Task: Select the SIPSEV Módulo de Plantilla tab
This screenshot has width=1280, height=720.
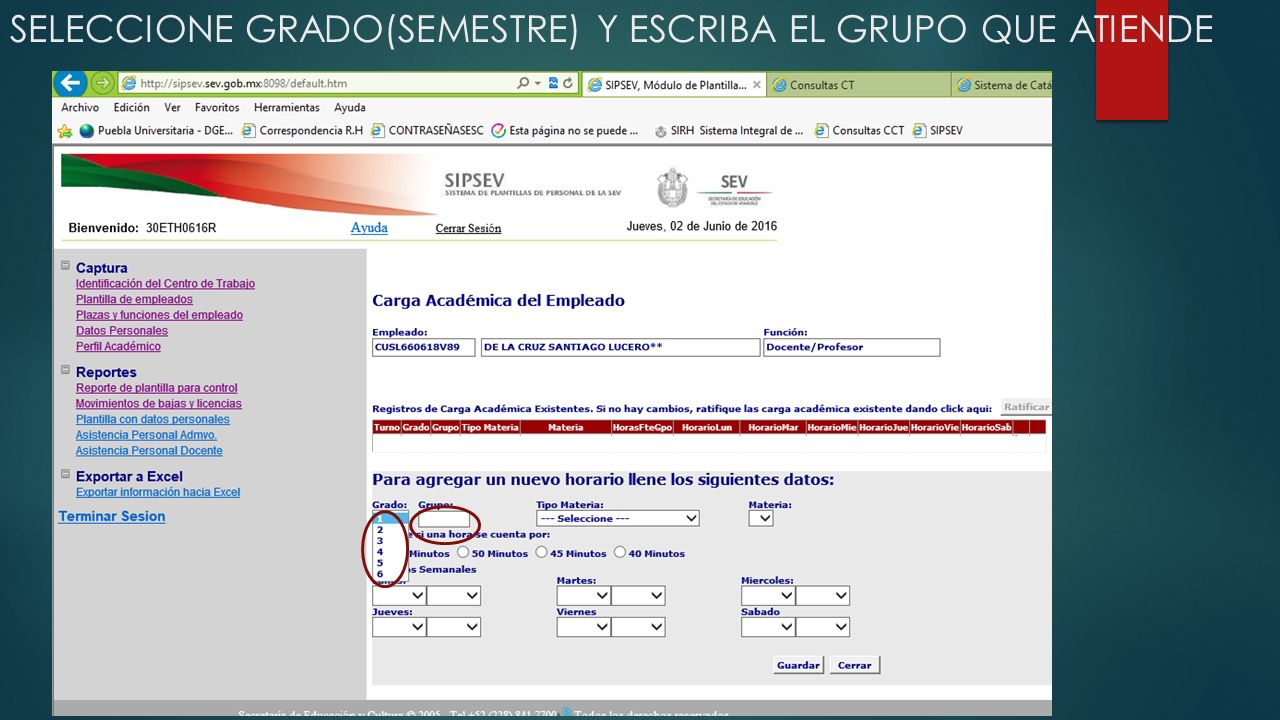Action: [675, 85]
